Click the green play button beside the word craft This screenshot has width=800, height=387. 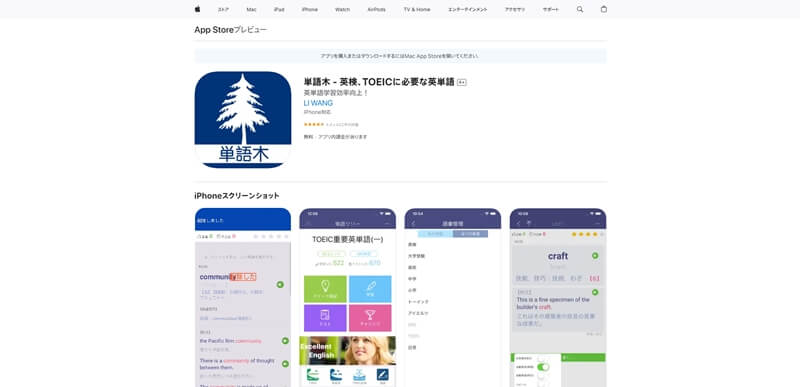[595, 255]
